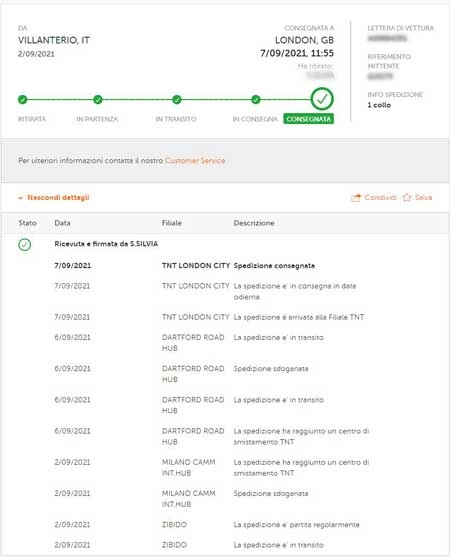Click the Nascondi dettagli text

click(x=58, y=198)
